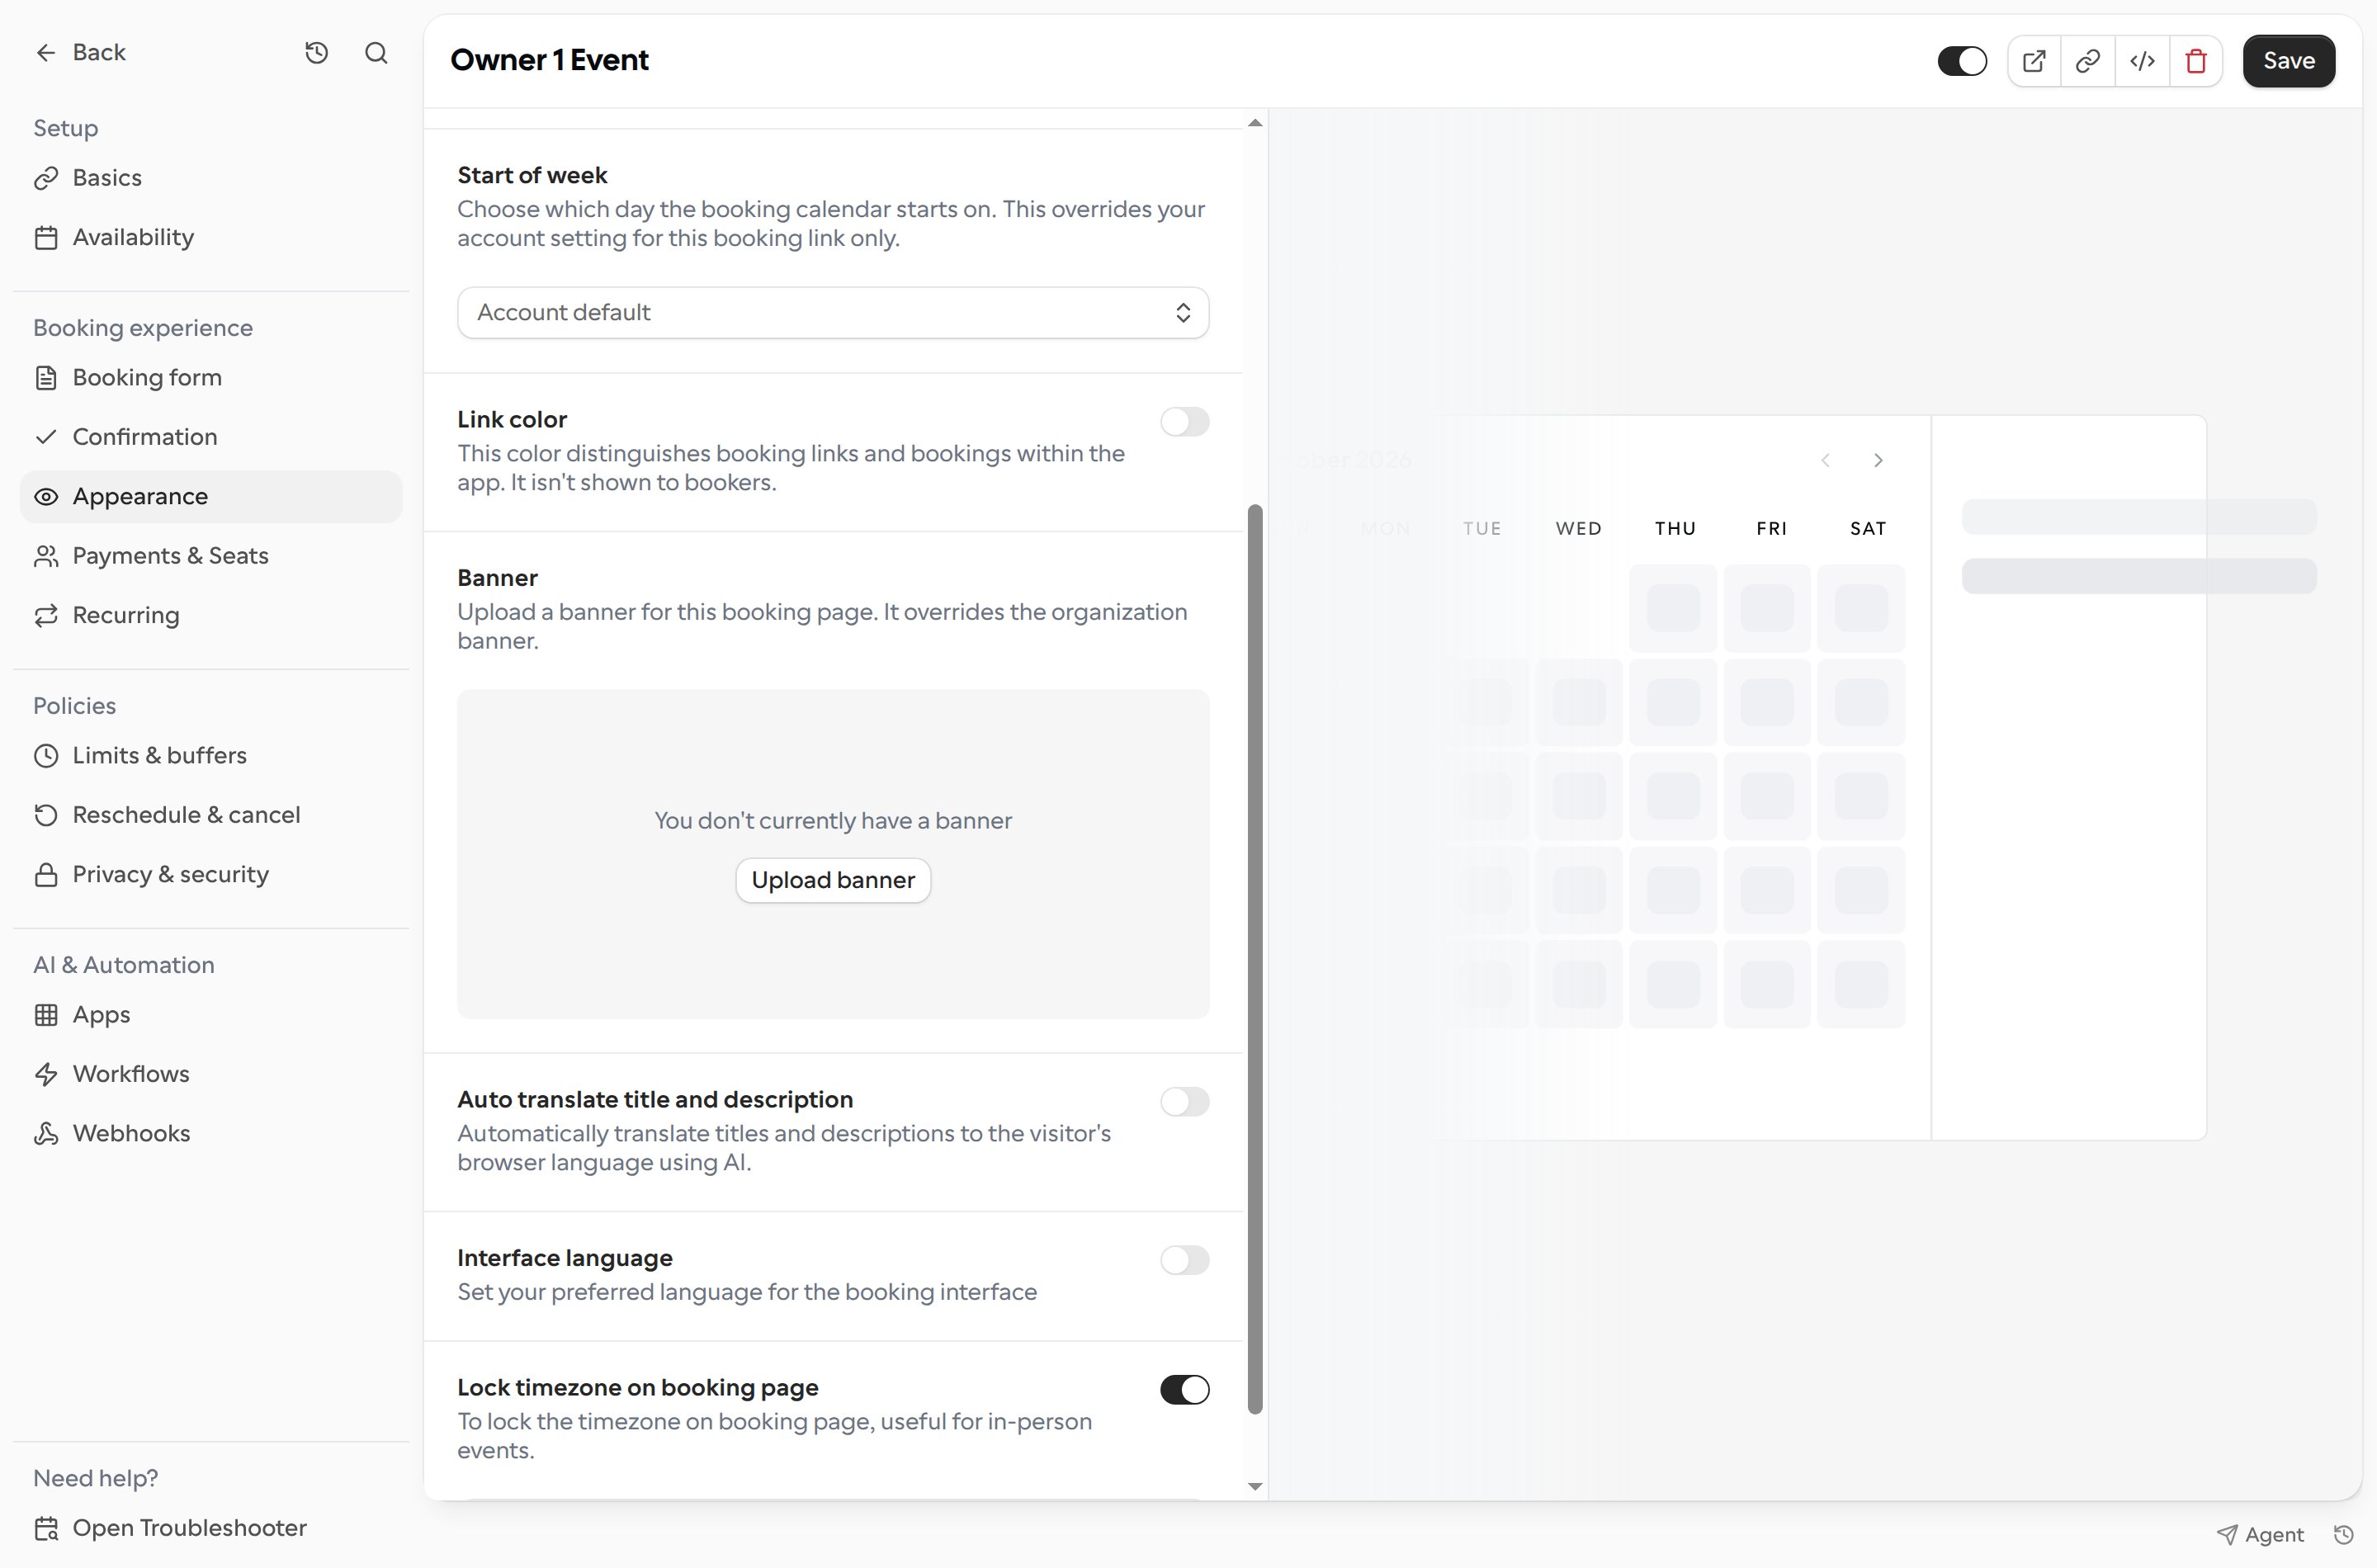This screenshot has width=2377, height=1568.
Task: Open event preview in new tab icon
Action: [2034, 61]
